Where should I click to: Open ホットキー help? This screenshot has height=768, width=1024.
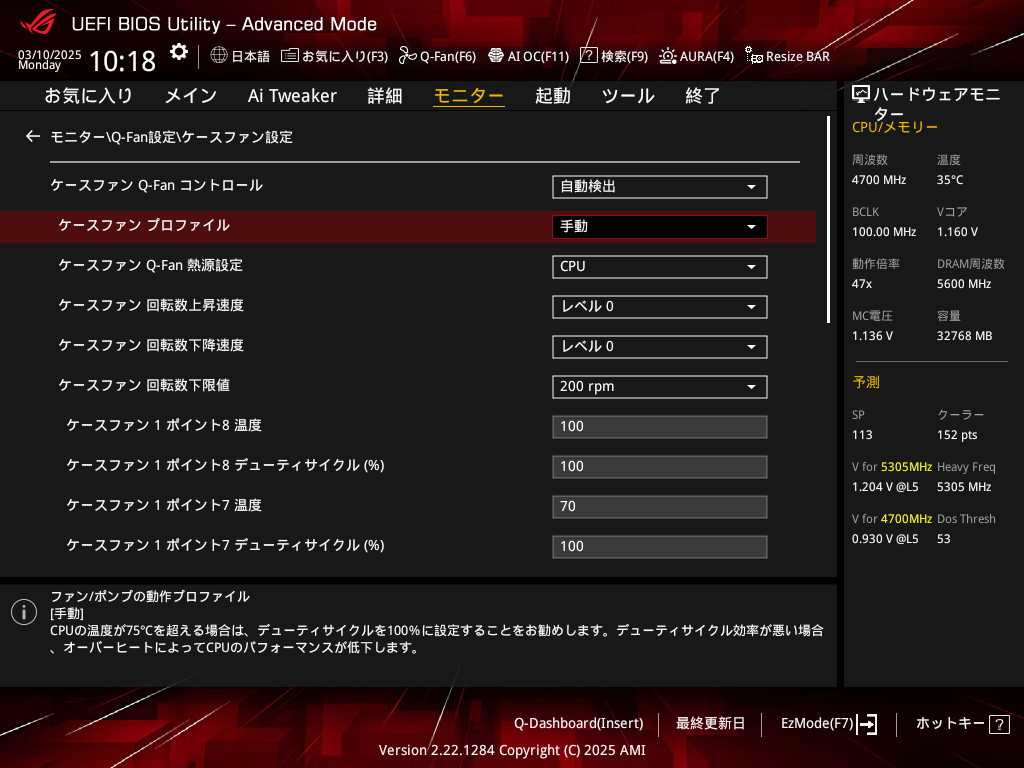tap(950, 724)
